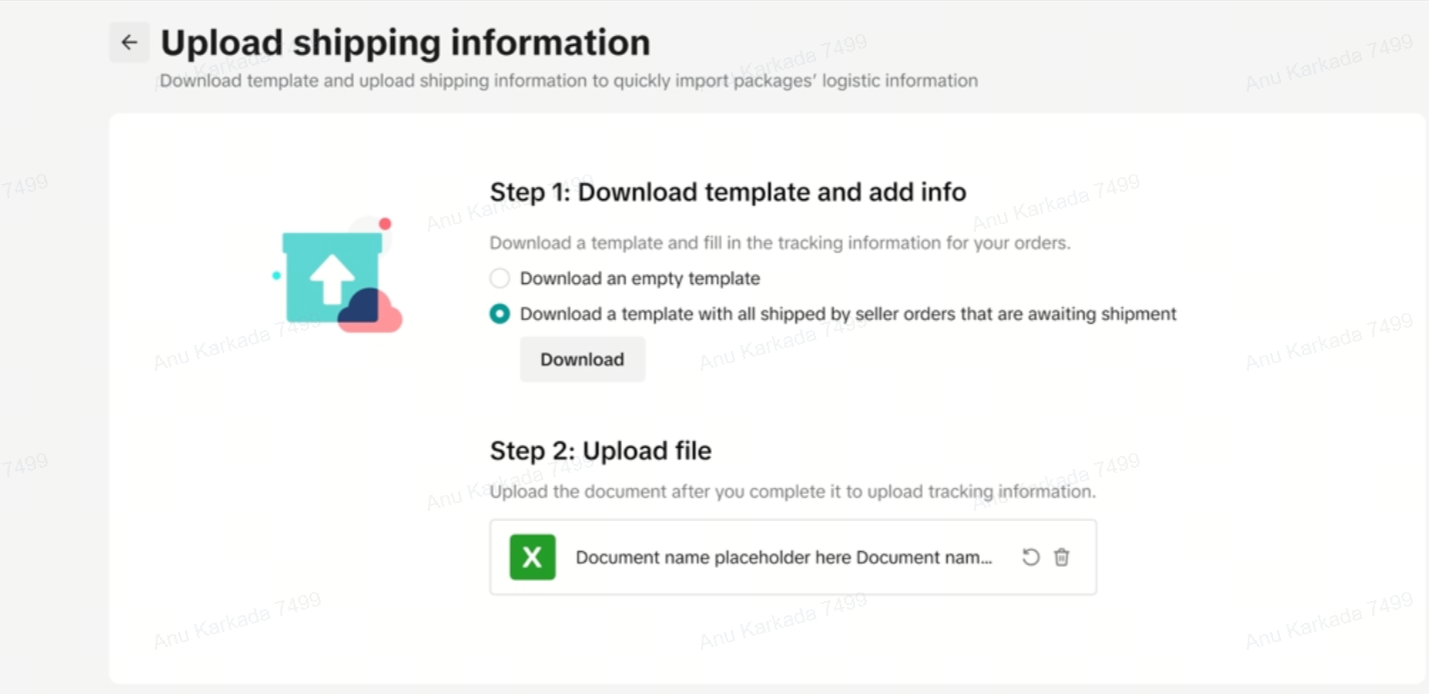Viewport: 1429px width, 694px height.
Task: Click the "Upload shipping information" page heading
Action: 405,43
